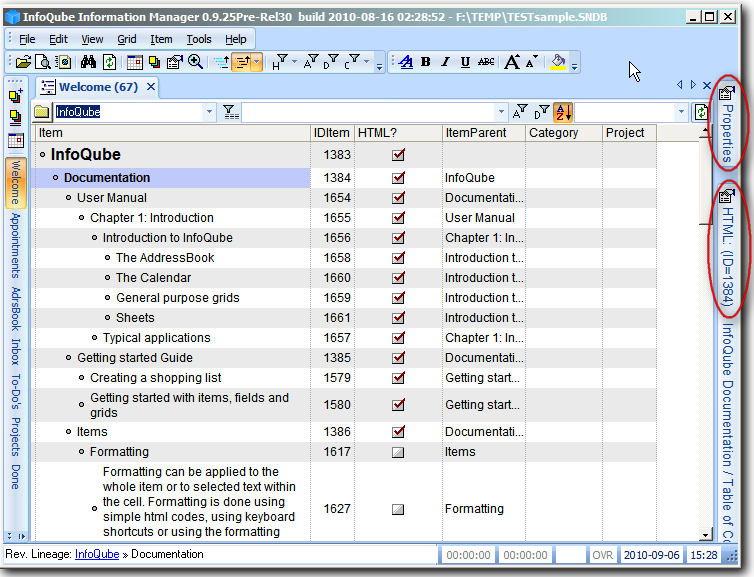The height and width of the screenshot is (577, 754).
Task: Toggle the A-Z sort button
Action: [563, 112]
